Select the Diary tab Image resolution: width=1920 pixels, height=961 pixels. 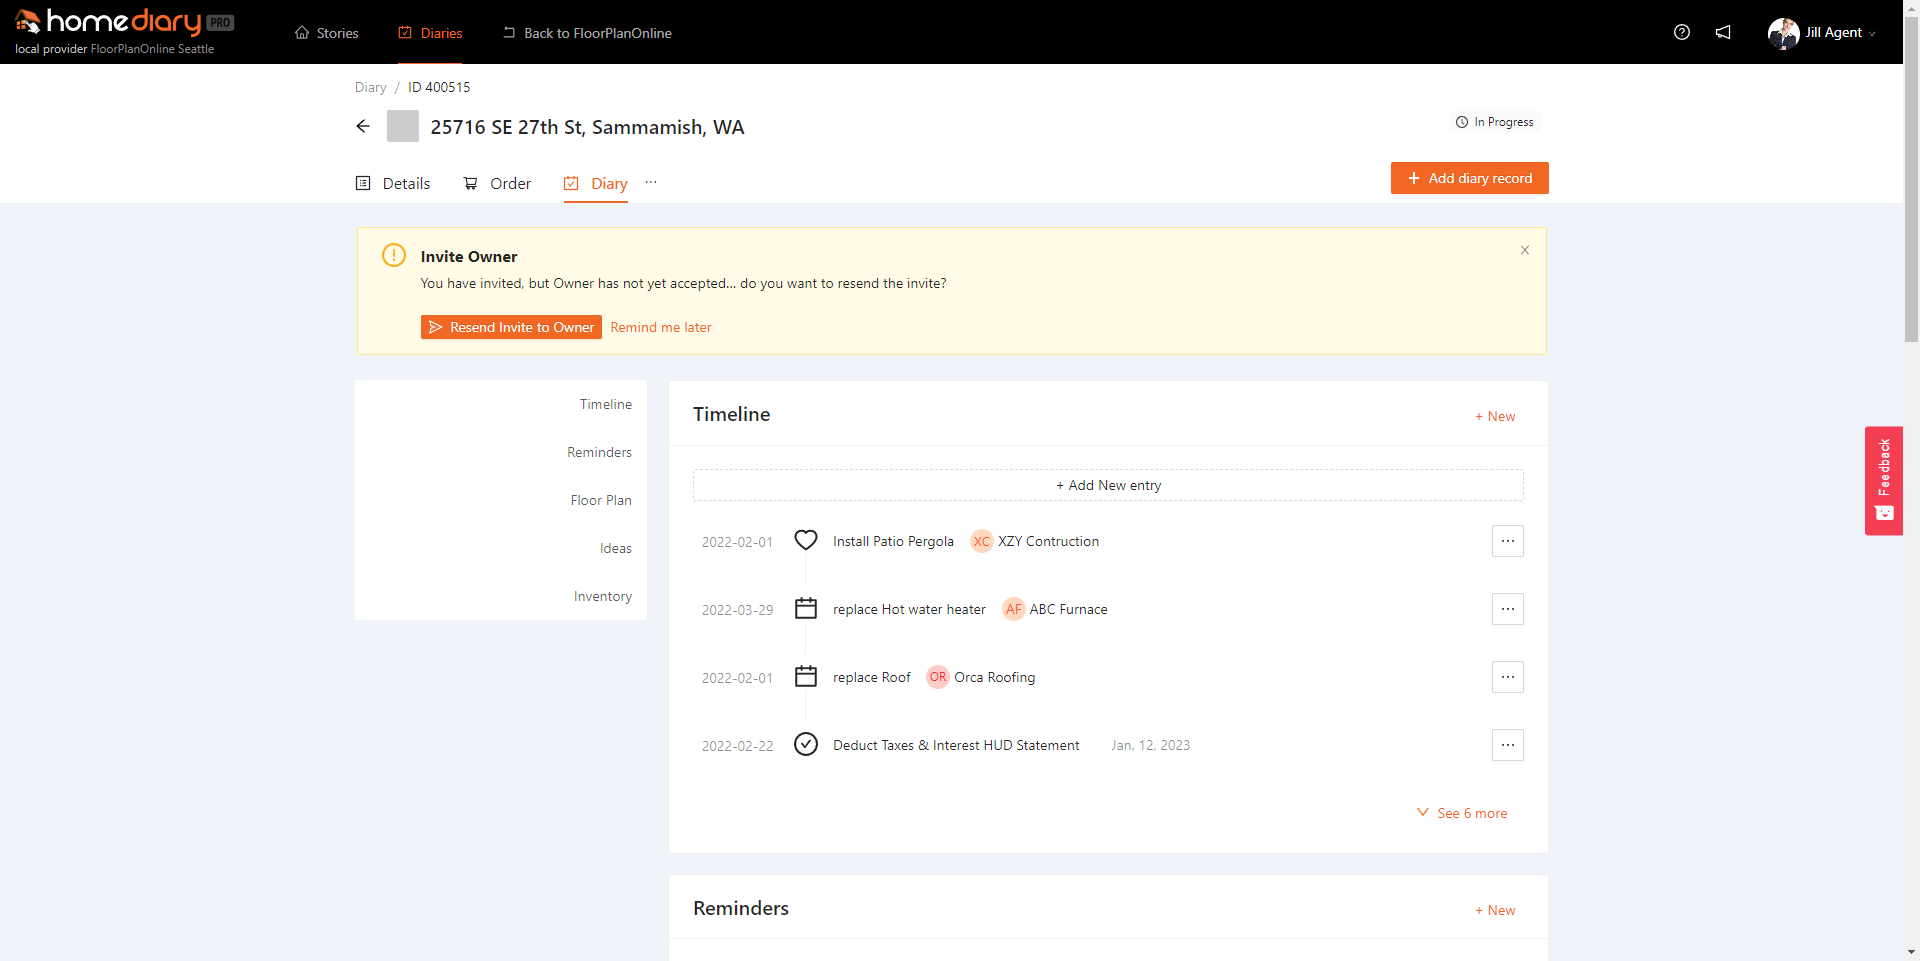(596, 183)
